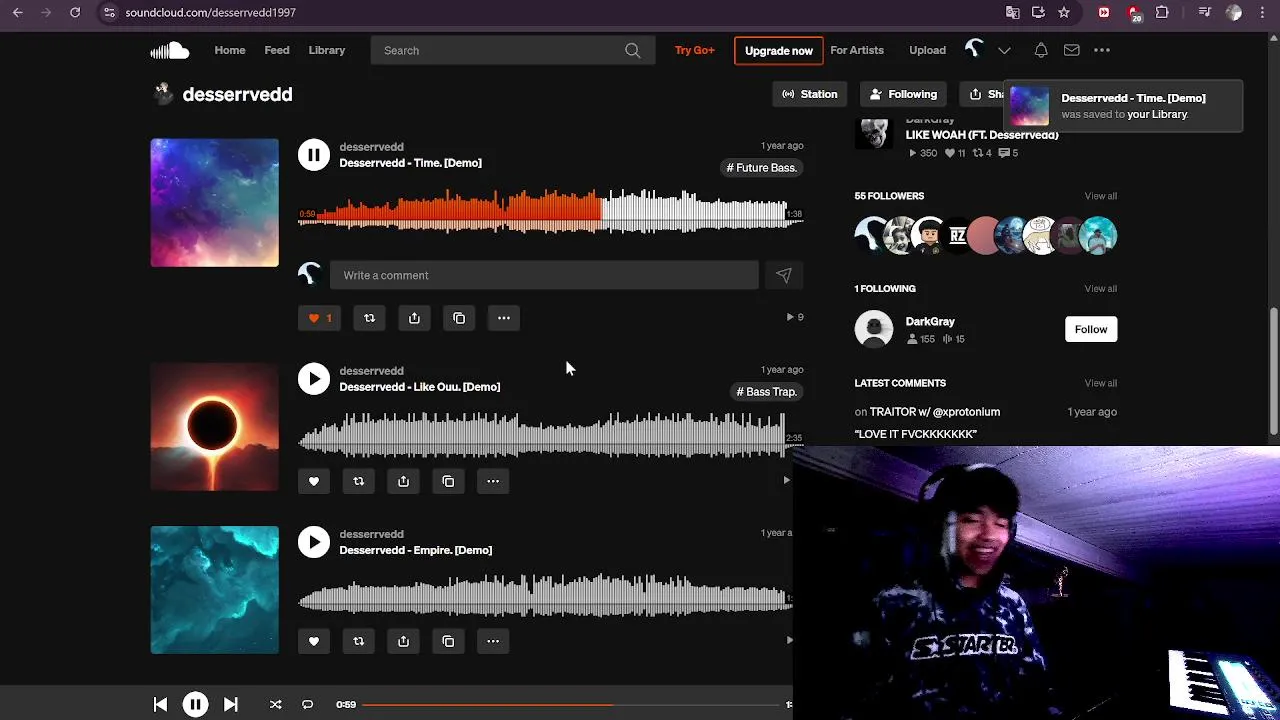The width and height of the screenshot is (1280, 720).
Task: Bookmark this page with star icon
Action: pyautogui.click(x=1064, y=12)
